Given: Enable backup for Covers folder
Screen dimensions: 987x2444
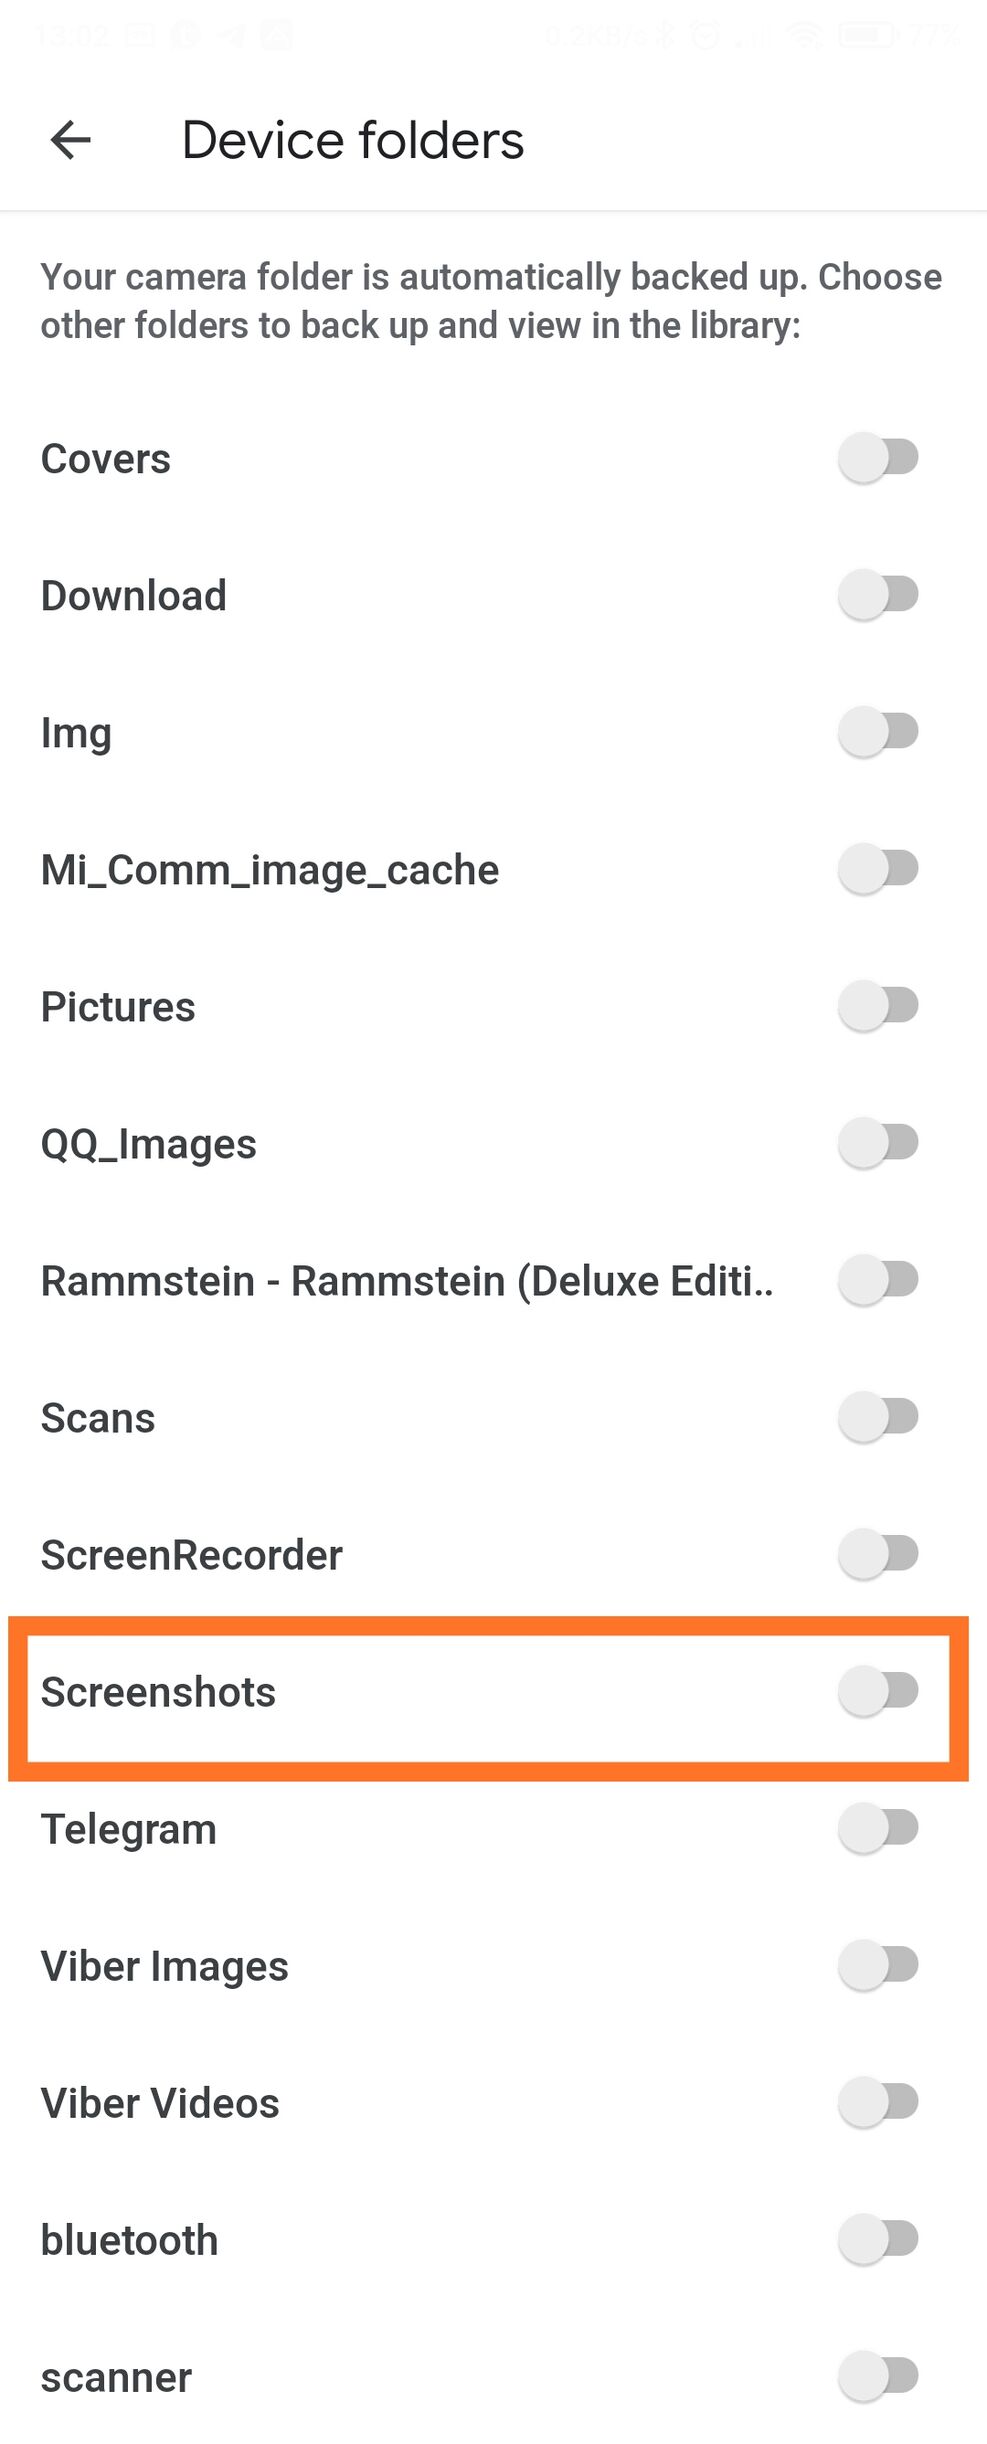Looking at the screenshot, I should pos(879,458).
